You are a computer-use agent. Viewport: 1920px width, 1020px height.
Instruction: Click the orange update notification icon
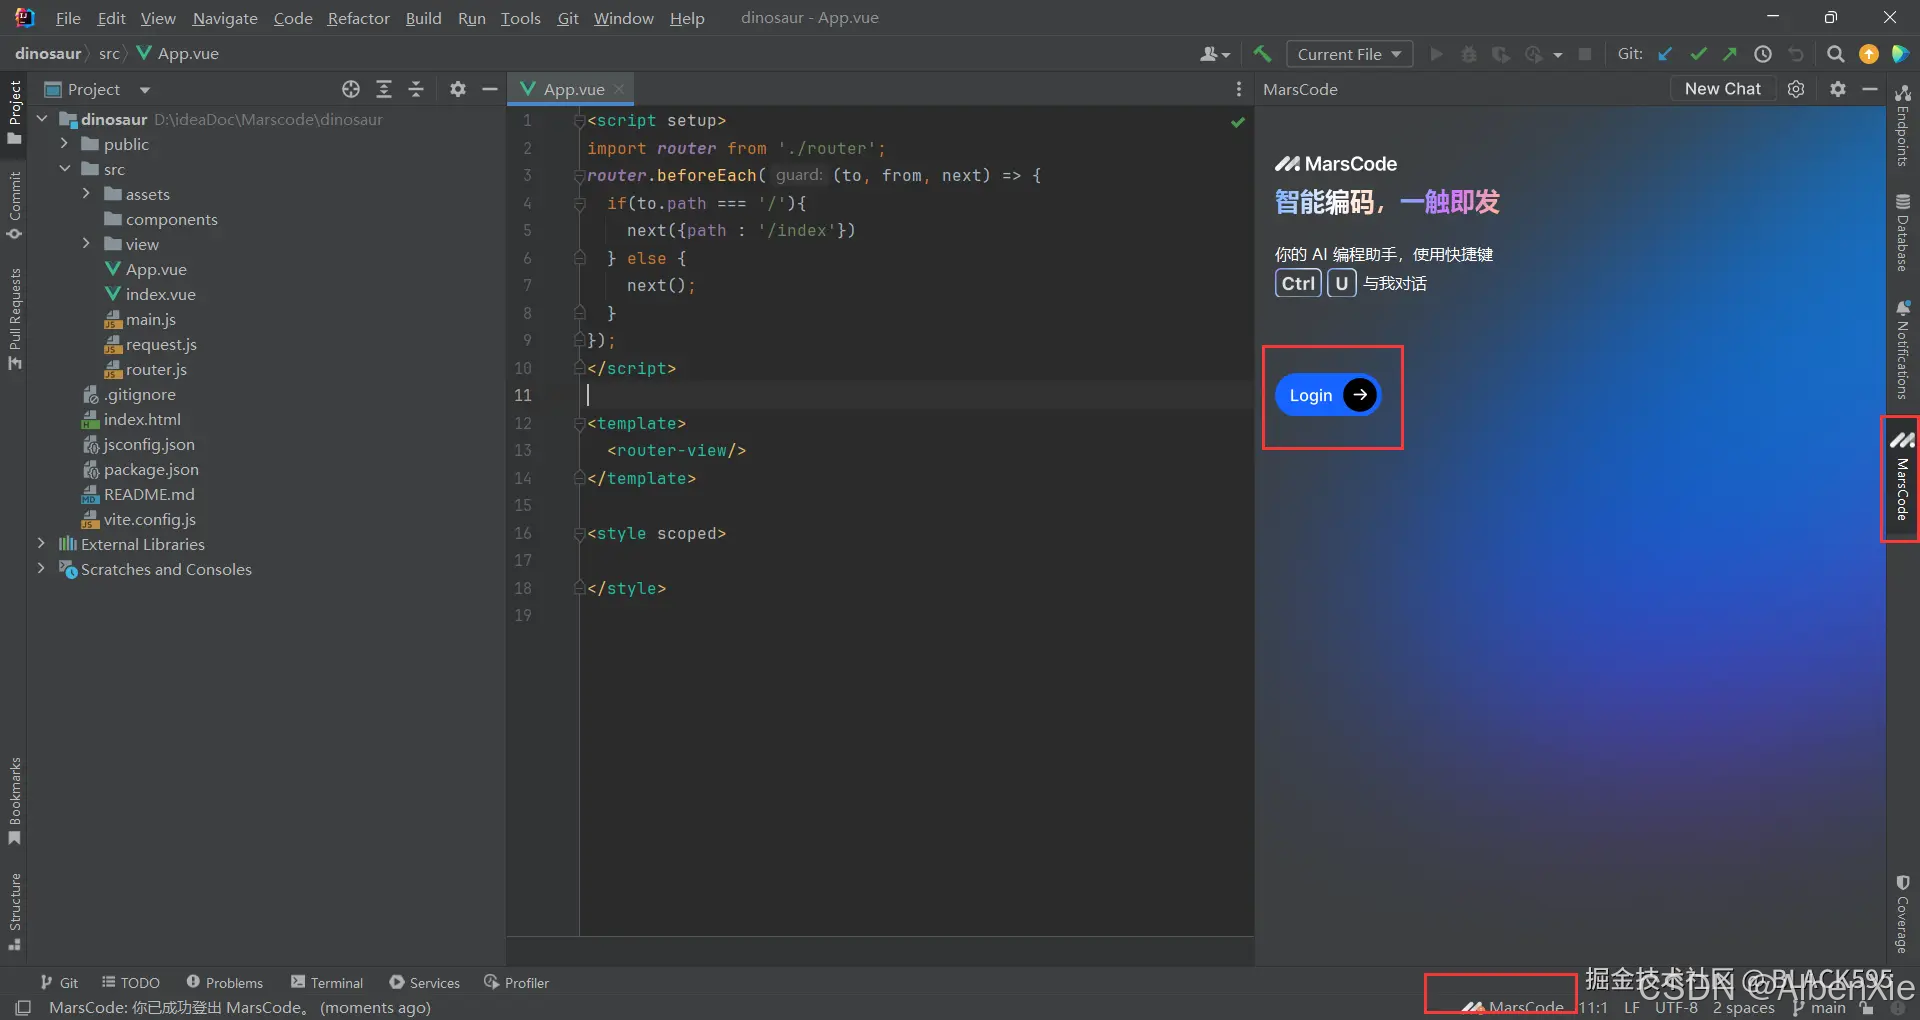[1869, 54]
